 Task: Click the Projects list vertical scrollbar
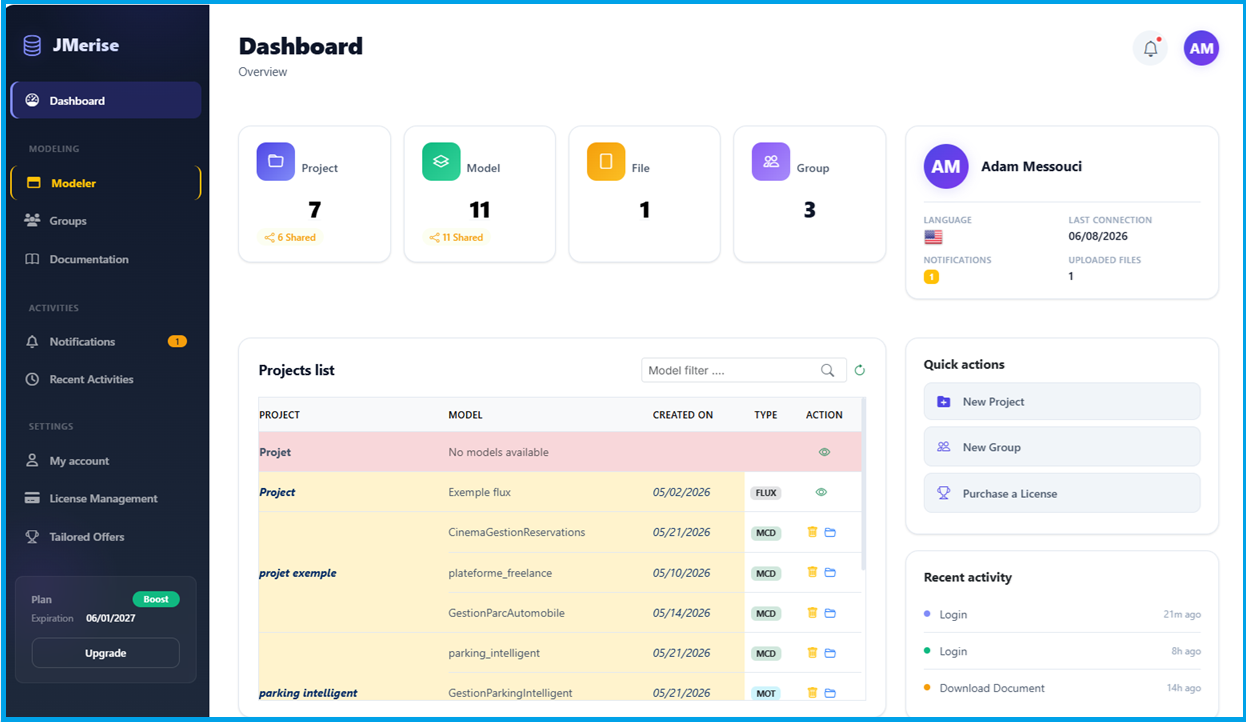[863, 485]
